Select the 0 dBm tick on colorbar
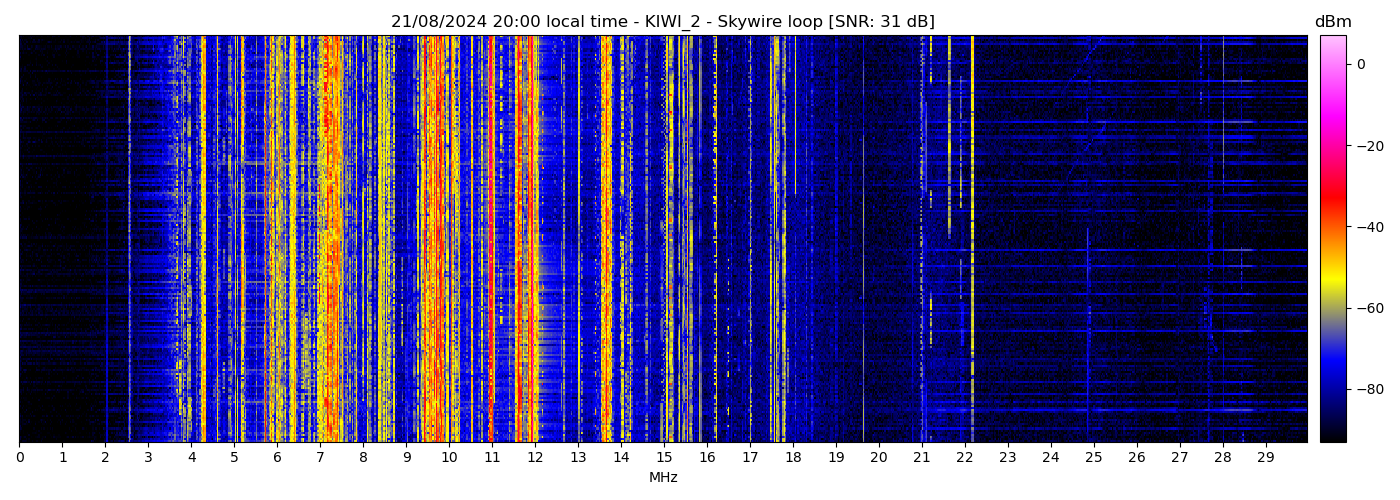Image resolution: width=1400 pixels, height=500 pixels. click(x=1361, y=64)
